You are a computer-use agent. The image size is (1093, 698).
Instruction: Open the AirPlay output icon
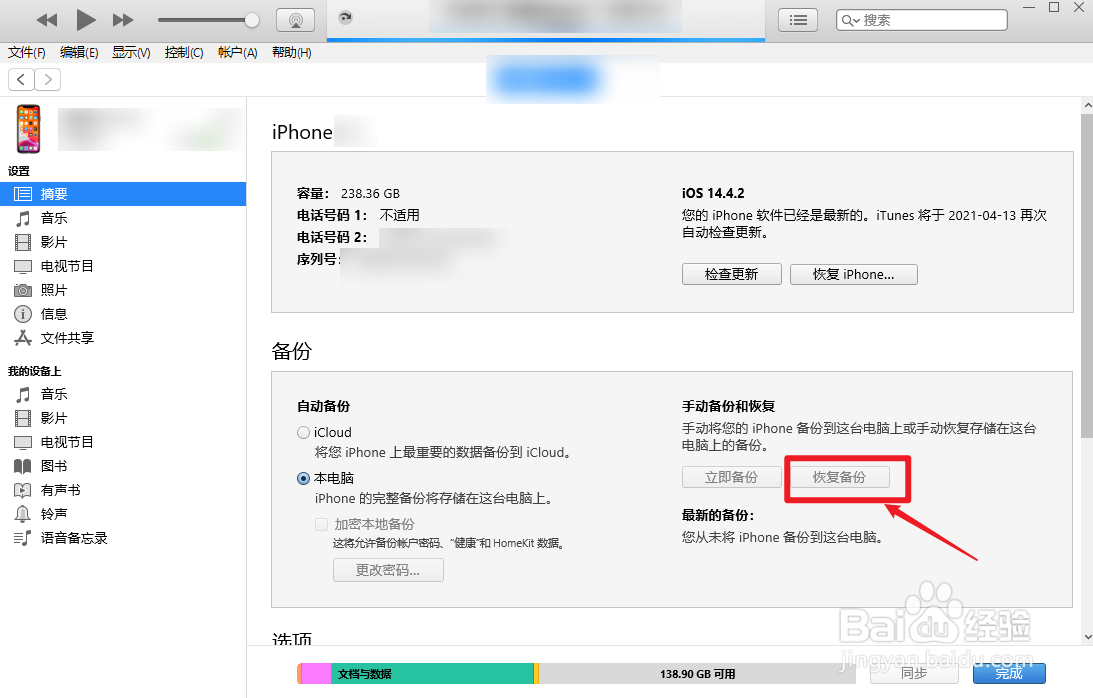coord(296,20)
